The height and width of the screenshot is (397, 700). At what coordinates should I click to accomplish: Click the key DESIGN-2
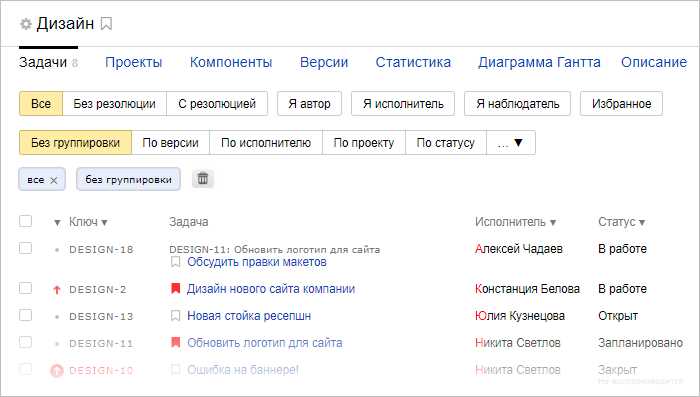pos(98,290)
